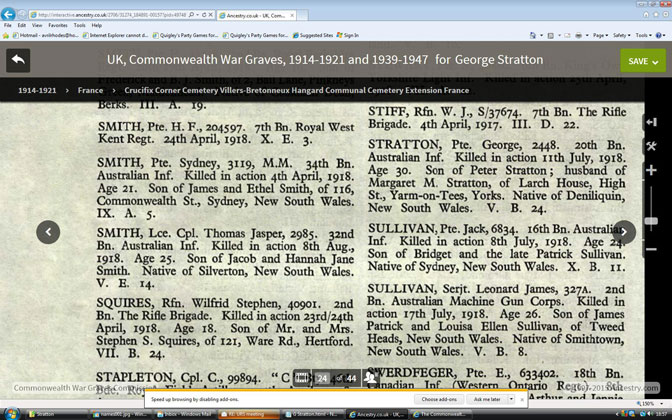Viewport: 672px width, 420px height.
Task: Dismiss the add-ons notification bar
Action: 522,399
